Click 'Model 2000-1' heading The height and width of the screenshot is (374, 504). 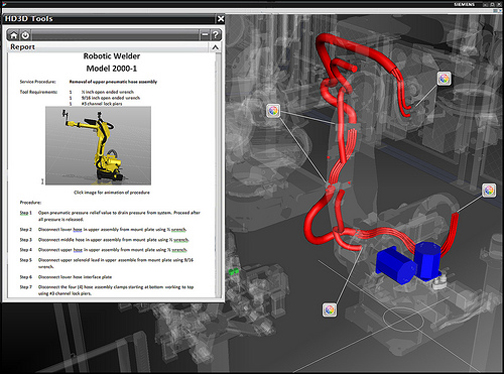(112, 69)
